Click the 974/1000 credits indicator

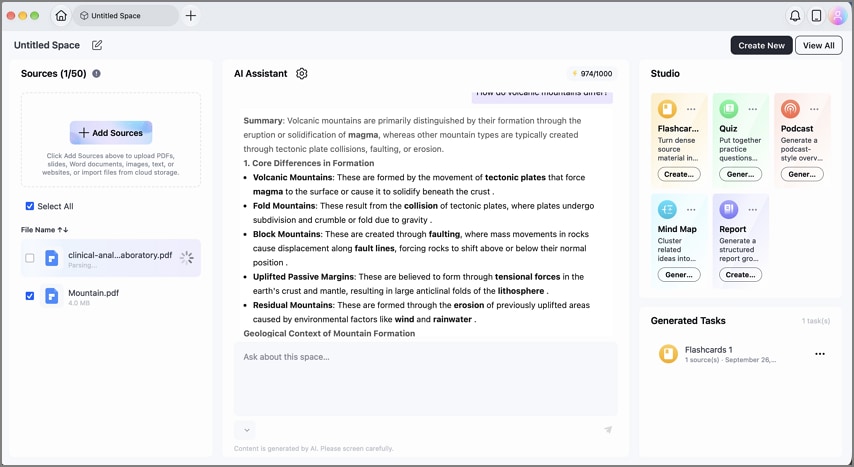[591, 74]
